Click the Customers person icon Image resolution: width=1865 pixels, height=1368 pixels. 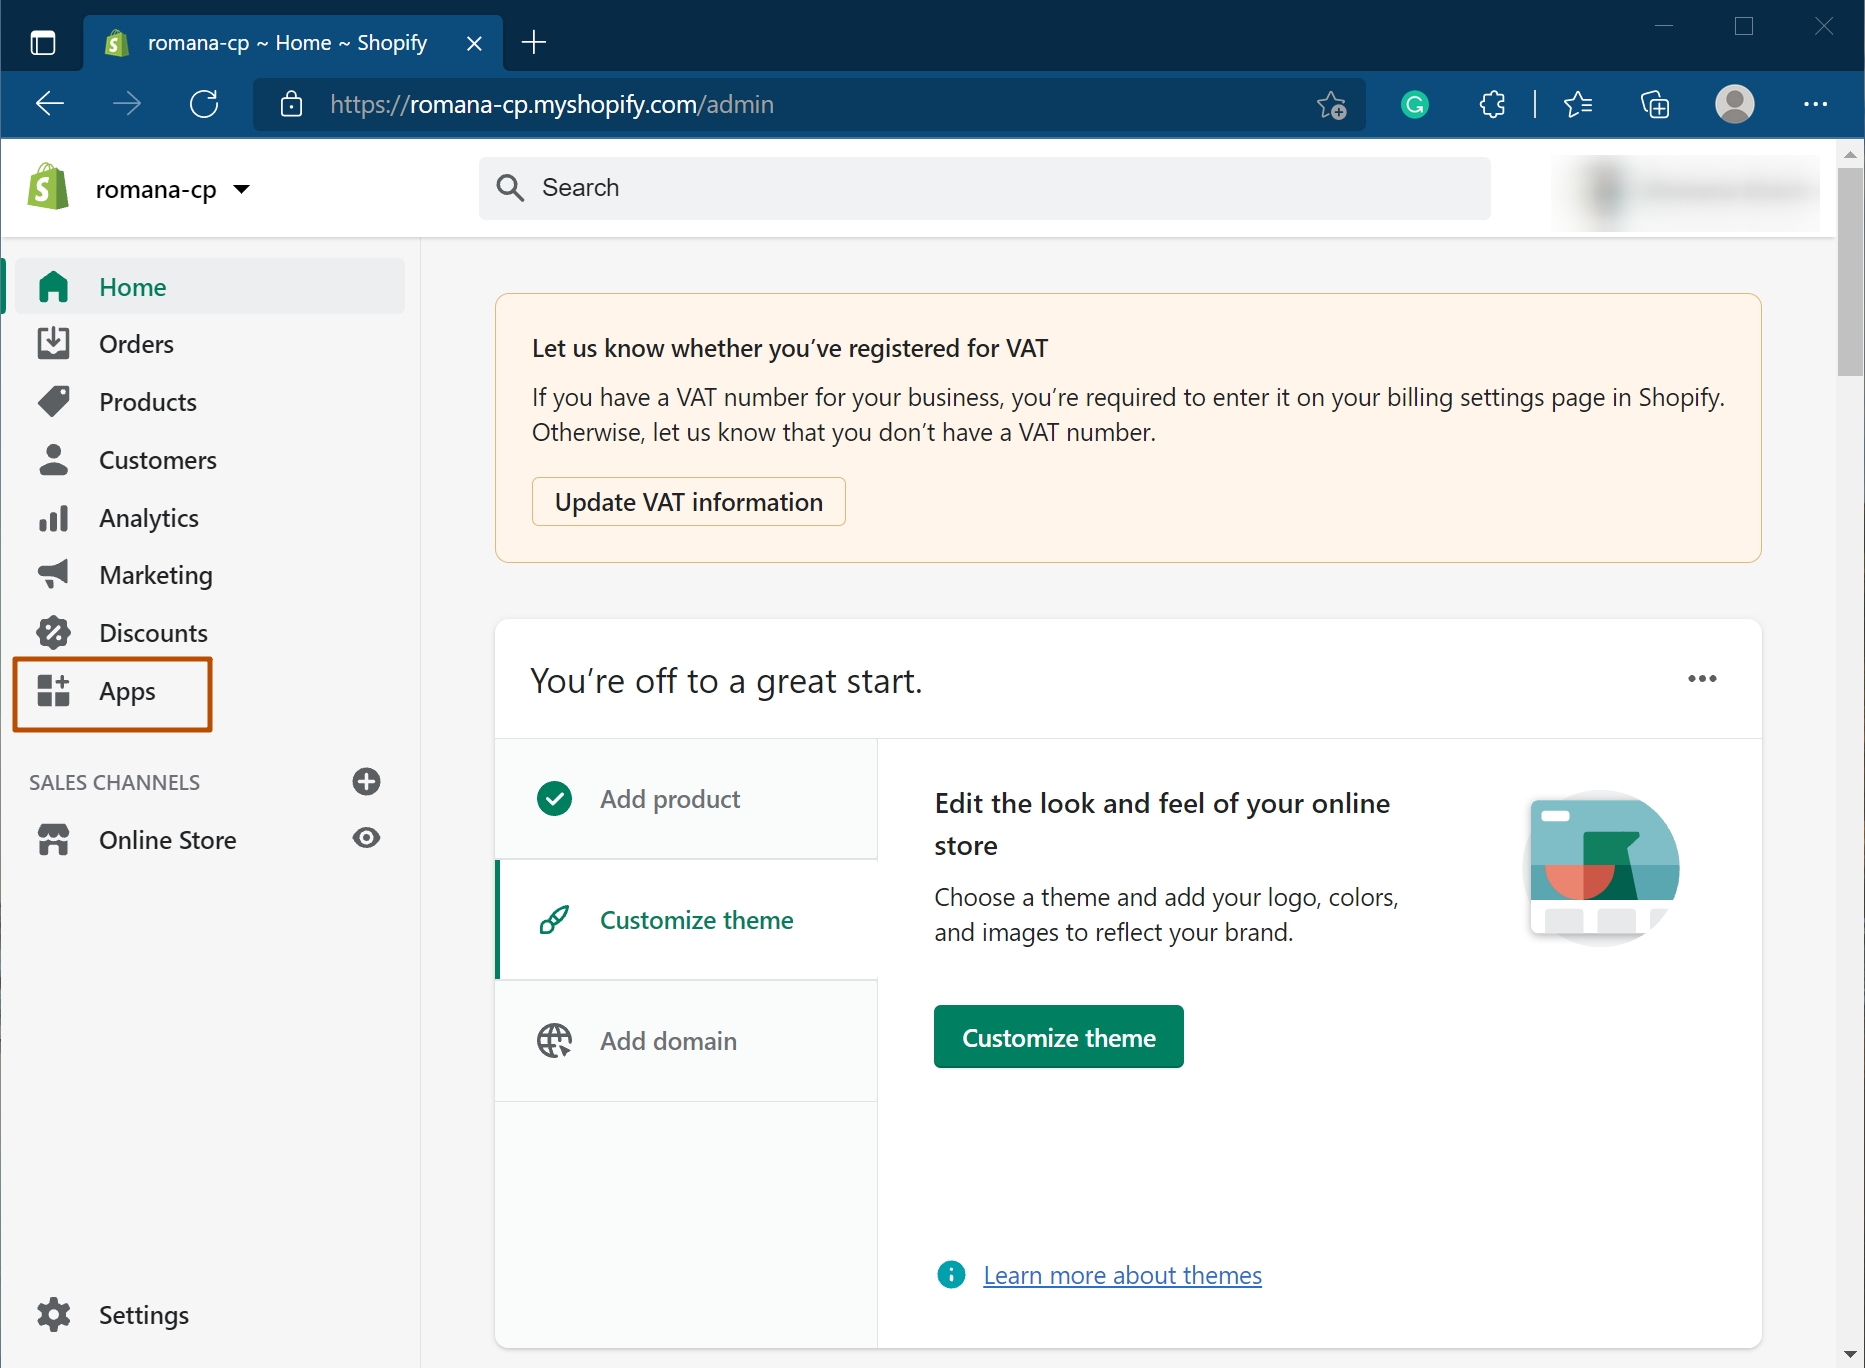point(53,459)
